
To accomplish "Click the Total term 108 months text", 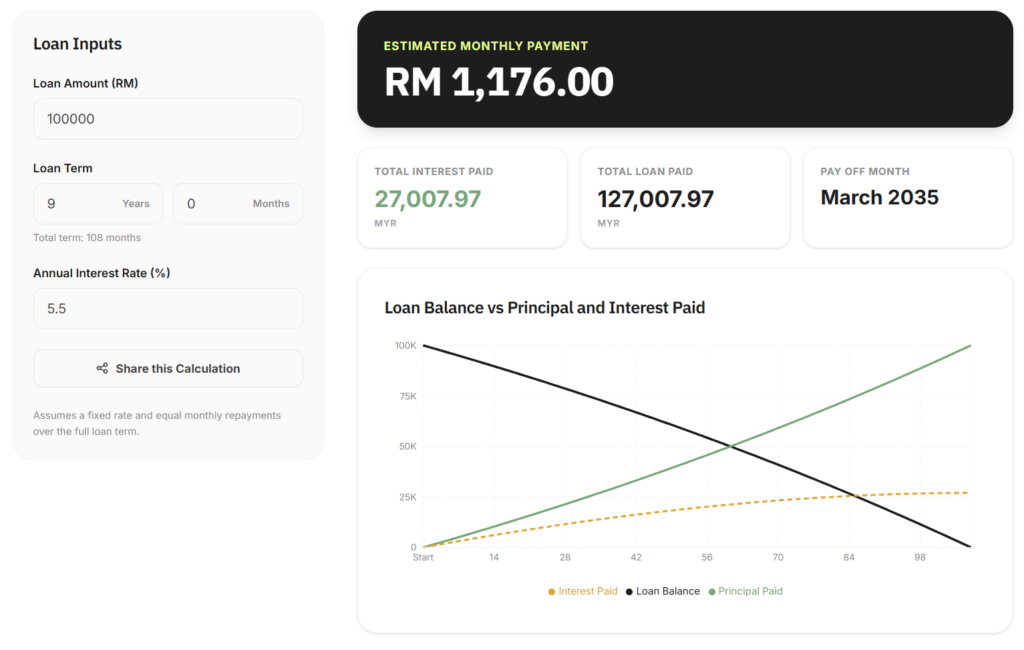I will (88, 237).
